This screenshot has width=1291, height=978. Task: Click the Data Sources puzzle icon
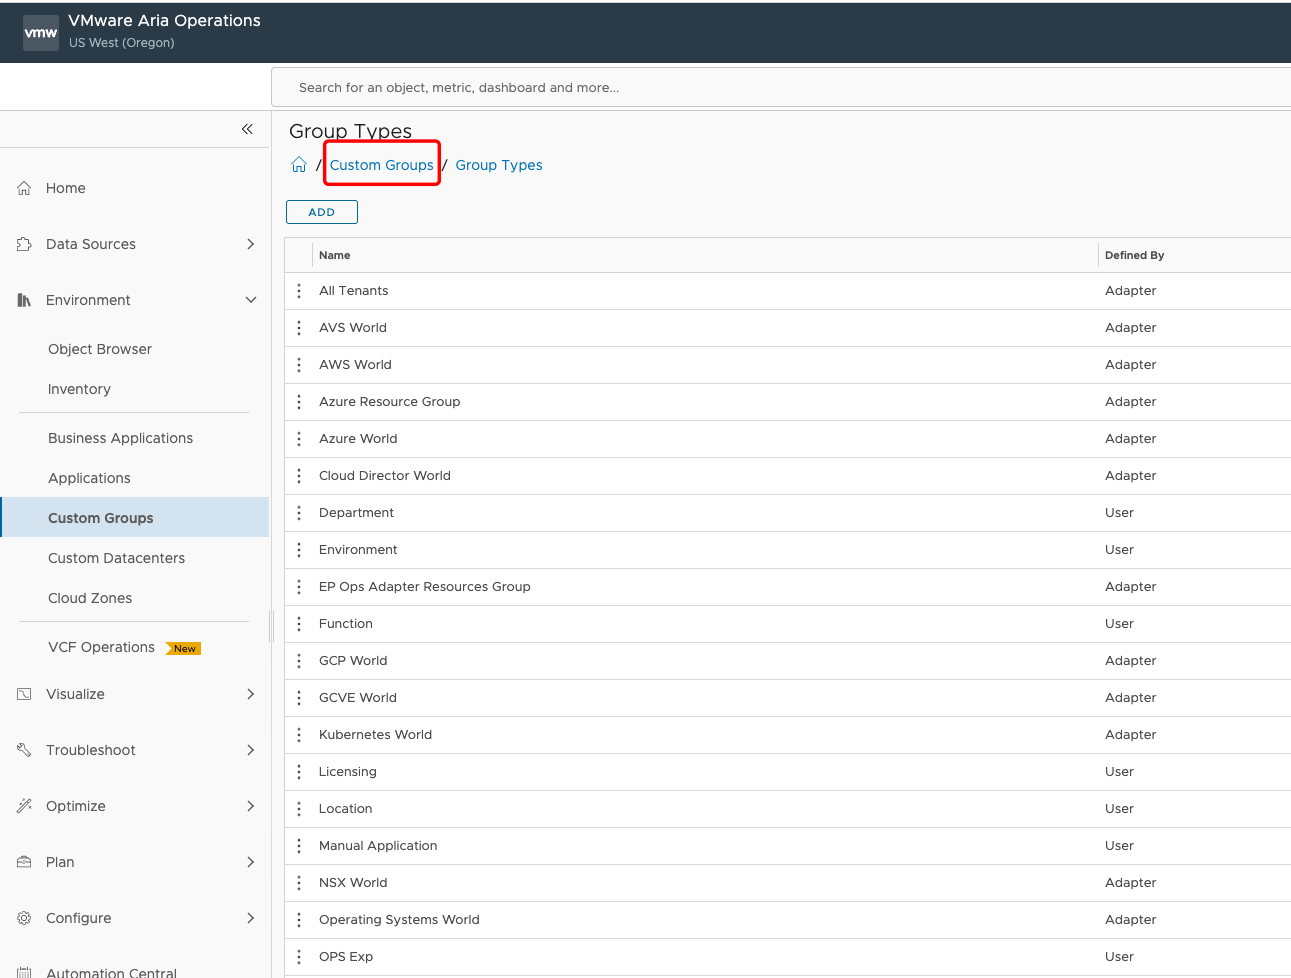(x=24, y=244)
